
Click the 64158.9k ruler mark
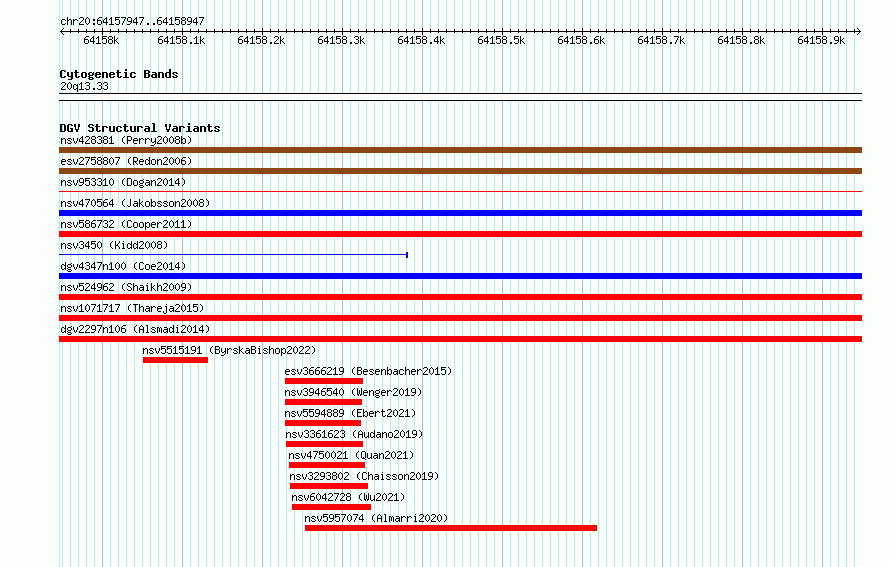click(821, 40)
